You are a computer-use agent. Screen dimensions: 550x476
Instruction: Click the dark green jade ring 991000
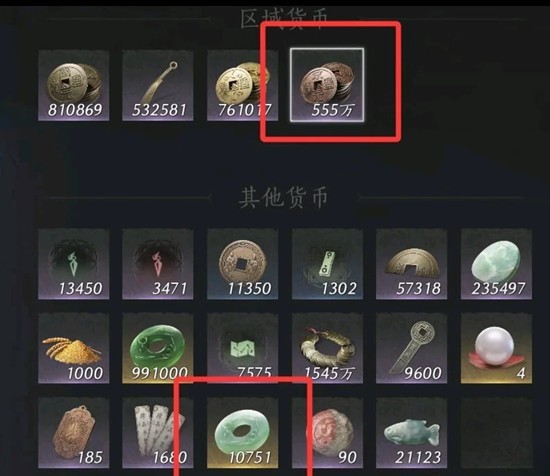pyautogui.click(x=158, y=348)
